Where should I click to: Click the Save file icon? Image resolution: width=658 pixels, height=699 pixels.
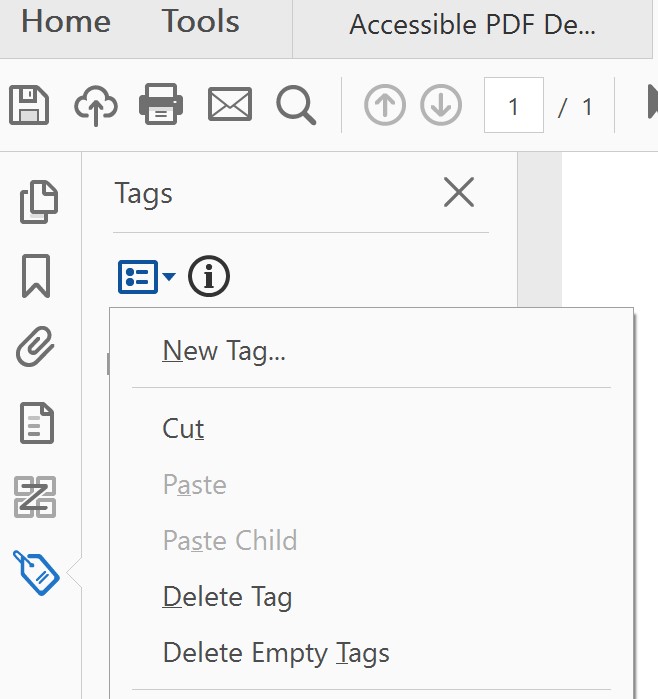click(29, 105)
